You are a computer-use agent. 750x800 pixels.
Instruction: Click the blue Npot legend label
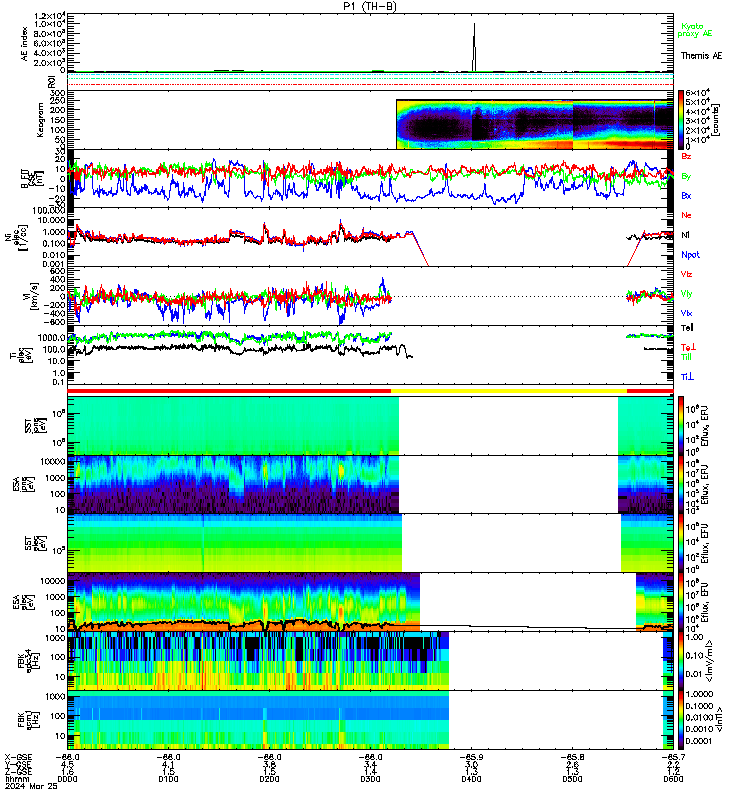pos(690,255)
